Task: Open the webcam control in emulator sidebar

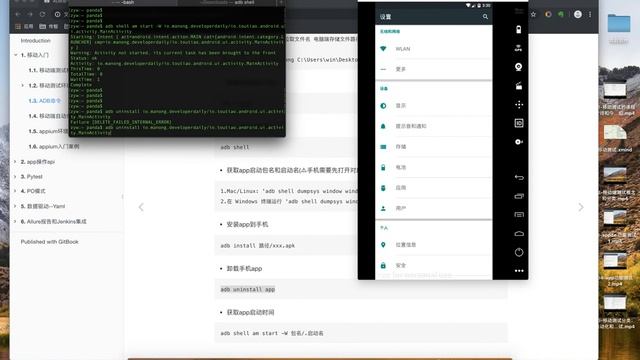Action: 518,67
